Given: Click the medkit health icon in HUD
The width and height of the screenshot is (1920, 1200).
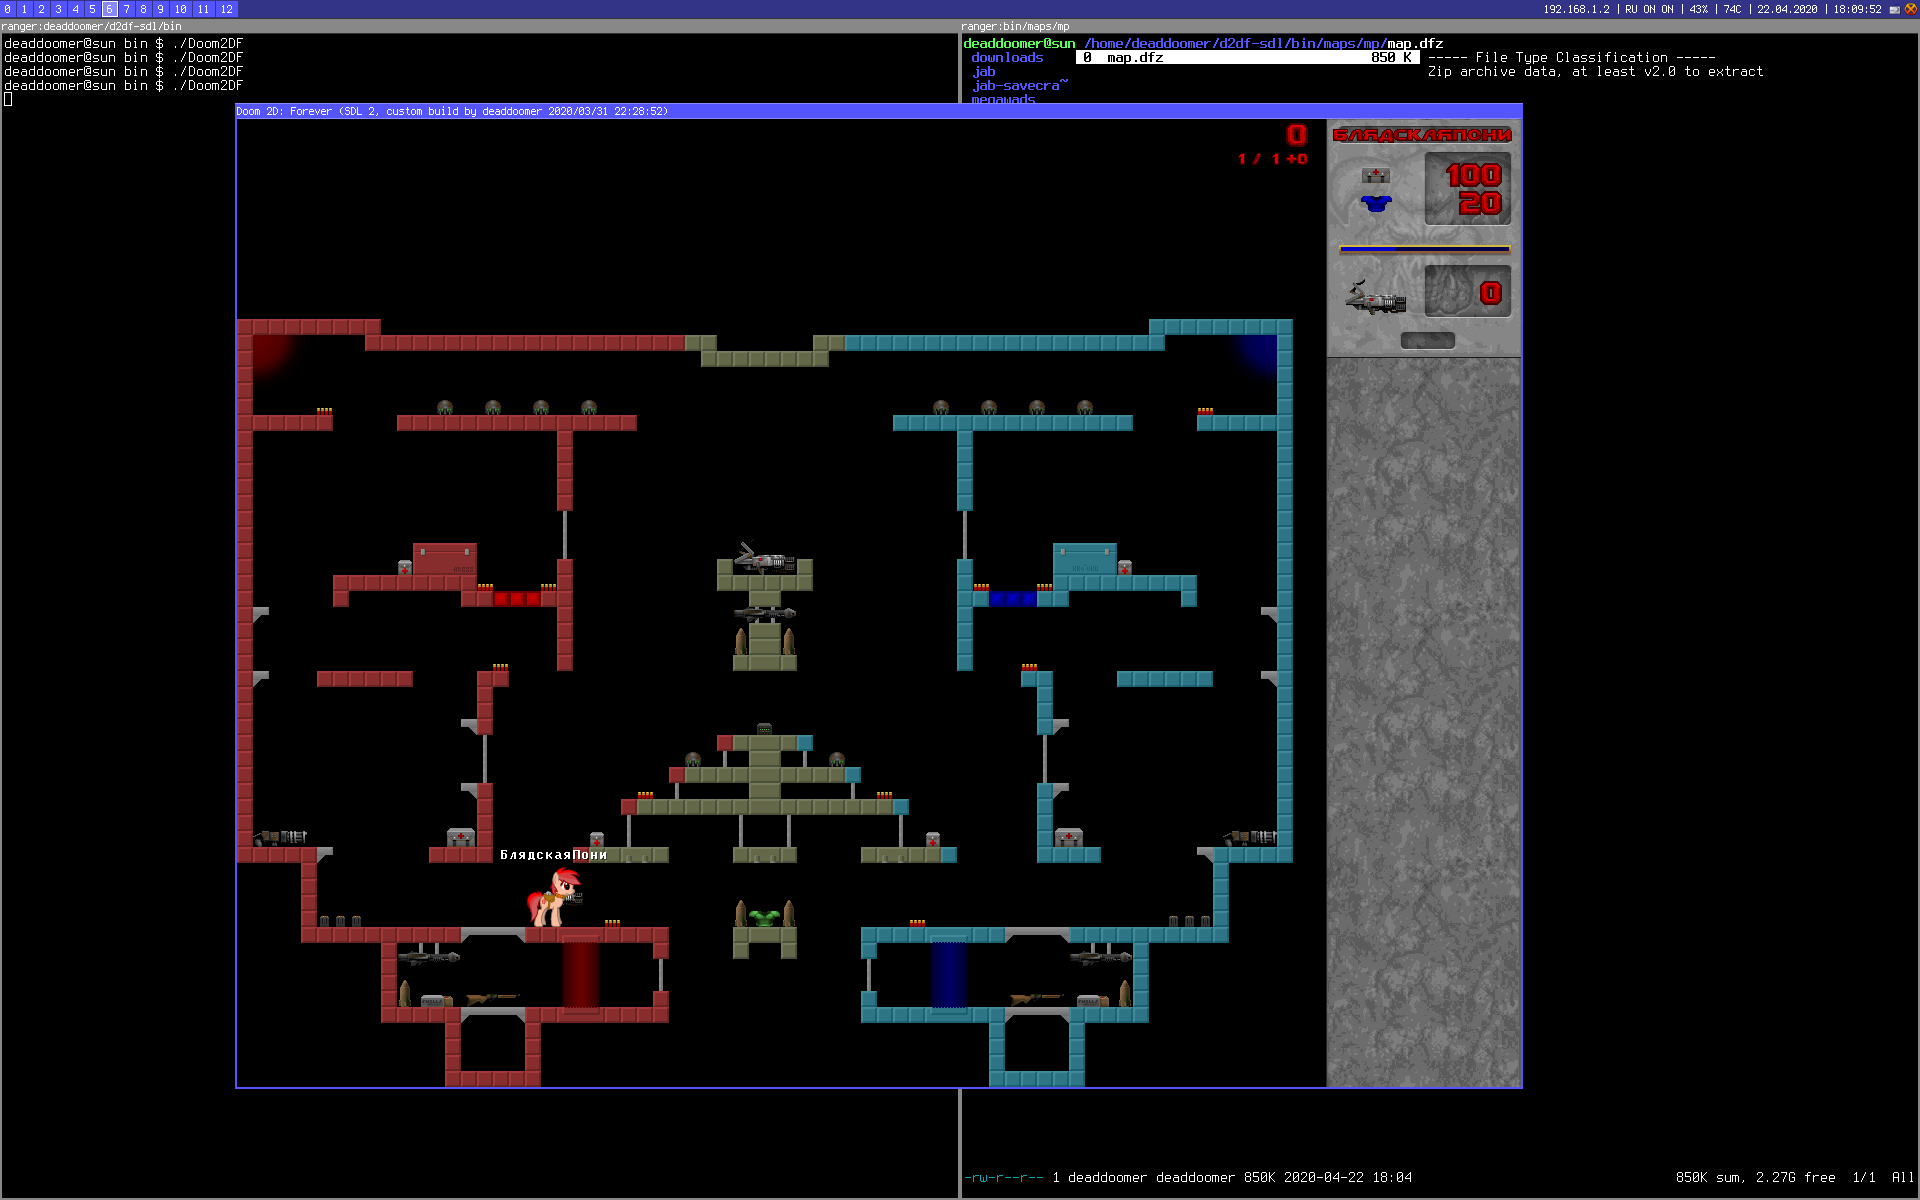Looking at the screenshot, I should pyautogui.click(x=1376, y=175).
